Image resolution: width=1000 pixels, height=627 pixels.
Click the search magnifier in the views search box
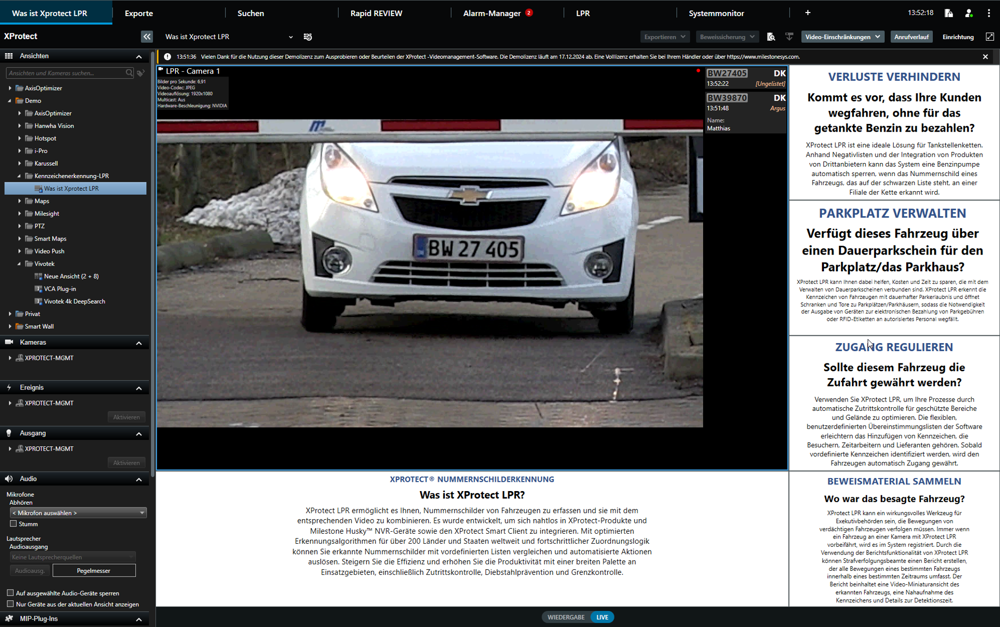coord(129,73)
